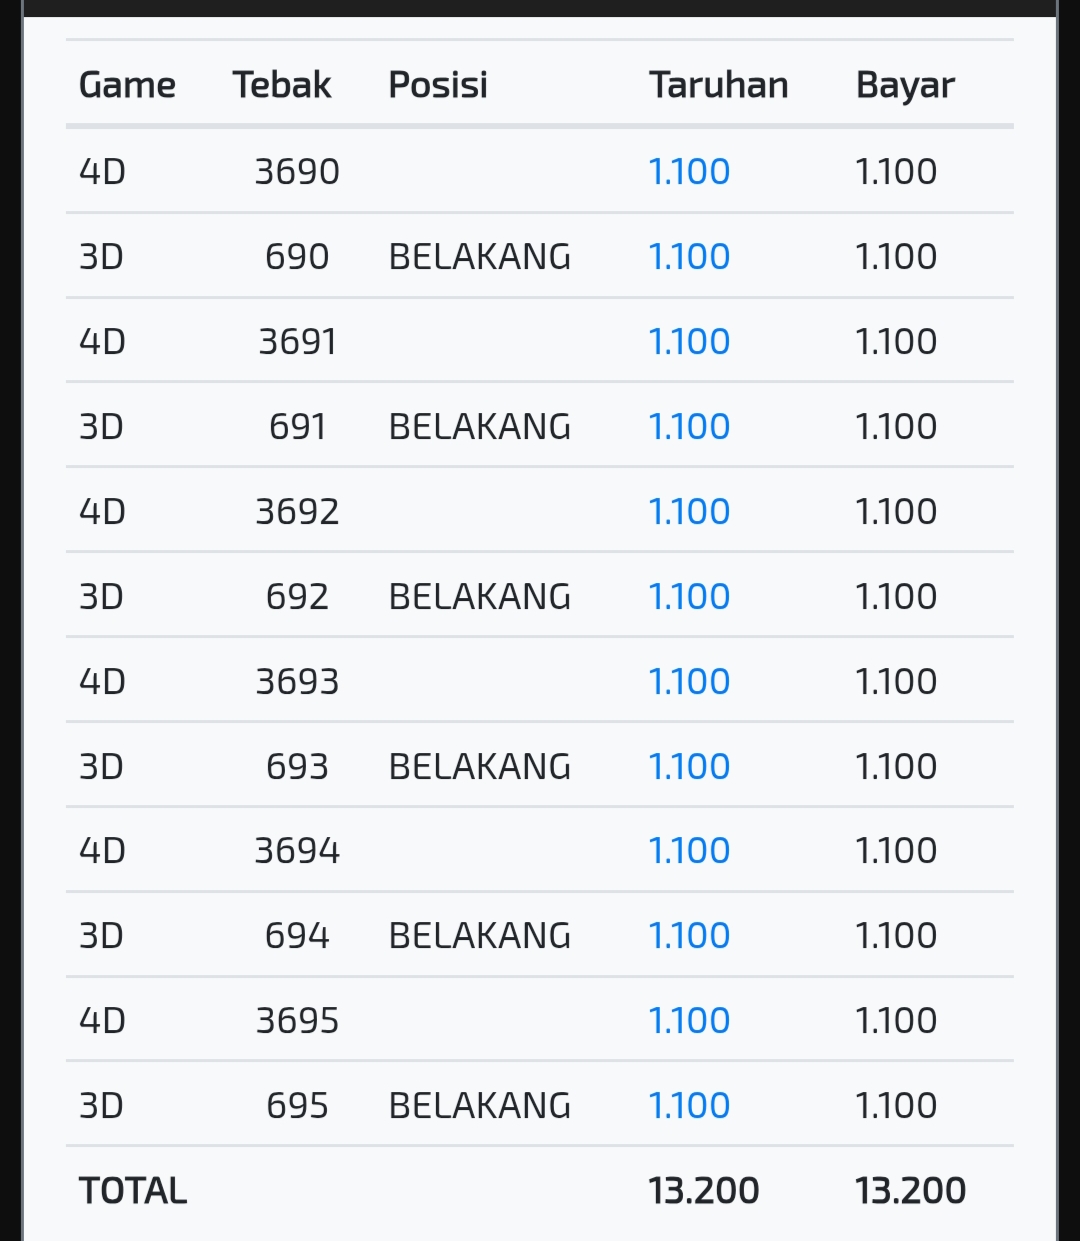Click the TOTAL row label
1080x1241 pixels.
(133, 1190)
